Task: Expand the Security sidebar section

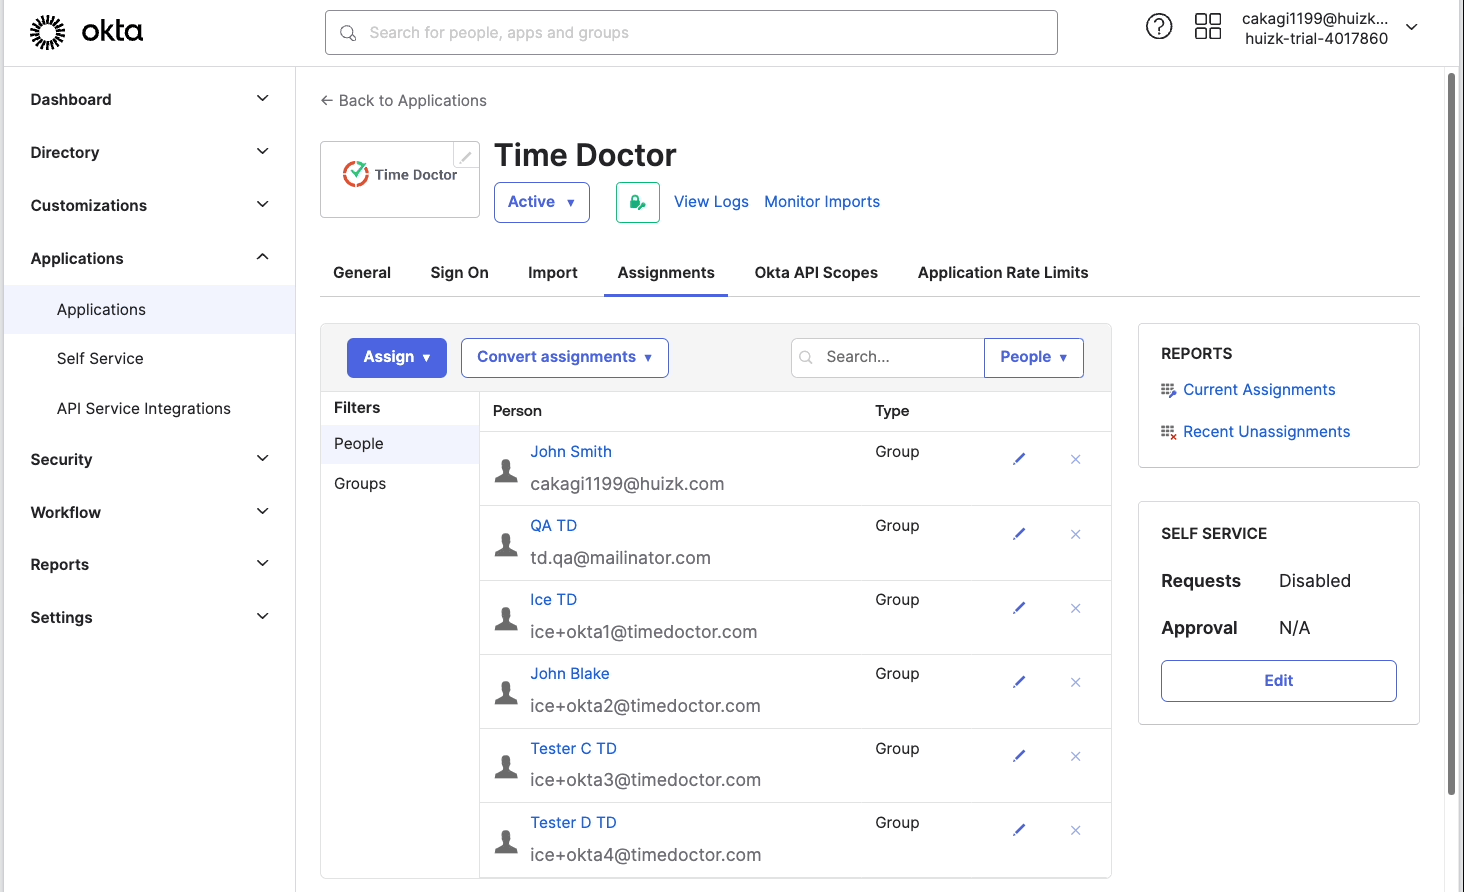Action: (x=150, y=459)
